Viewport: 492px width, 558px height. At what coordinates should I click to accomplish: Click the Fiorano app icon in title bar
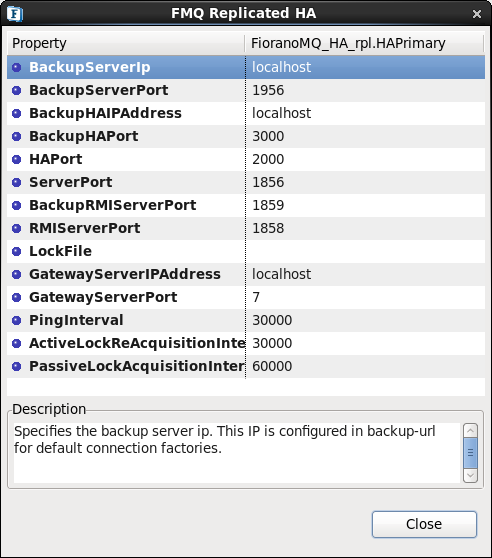click(x=15, y=14)
